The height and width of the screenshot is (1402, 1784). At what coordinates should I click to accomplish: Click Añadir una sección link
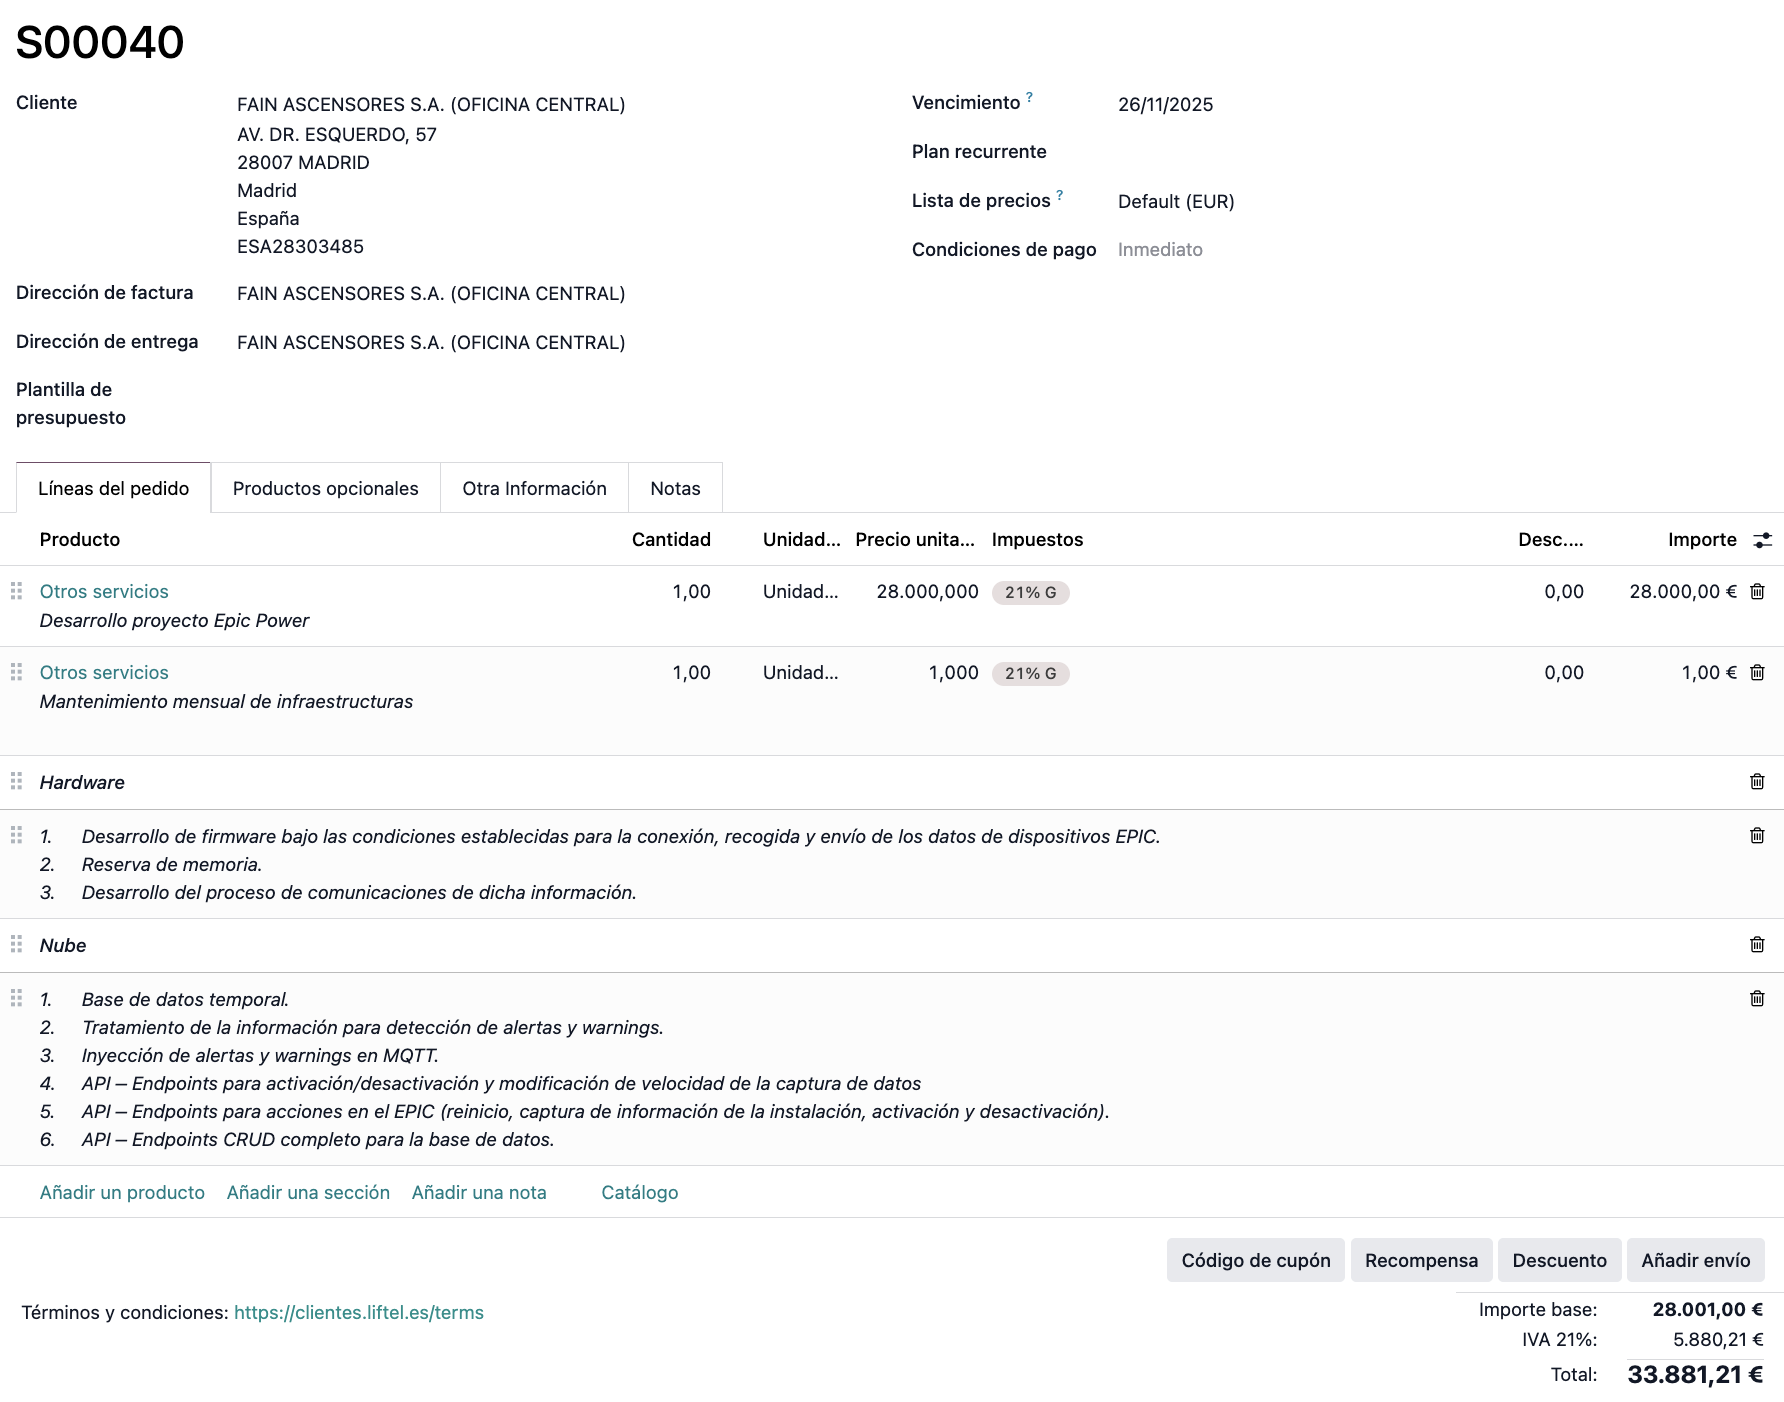308,1192
